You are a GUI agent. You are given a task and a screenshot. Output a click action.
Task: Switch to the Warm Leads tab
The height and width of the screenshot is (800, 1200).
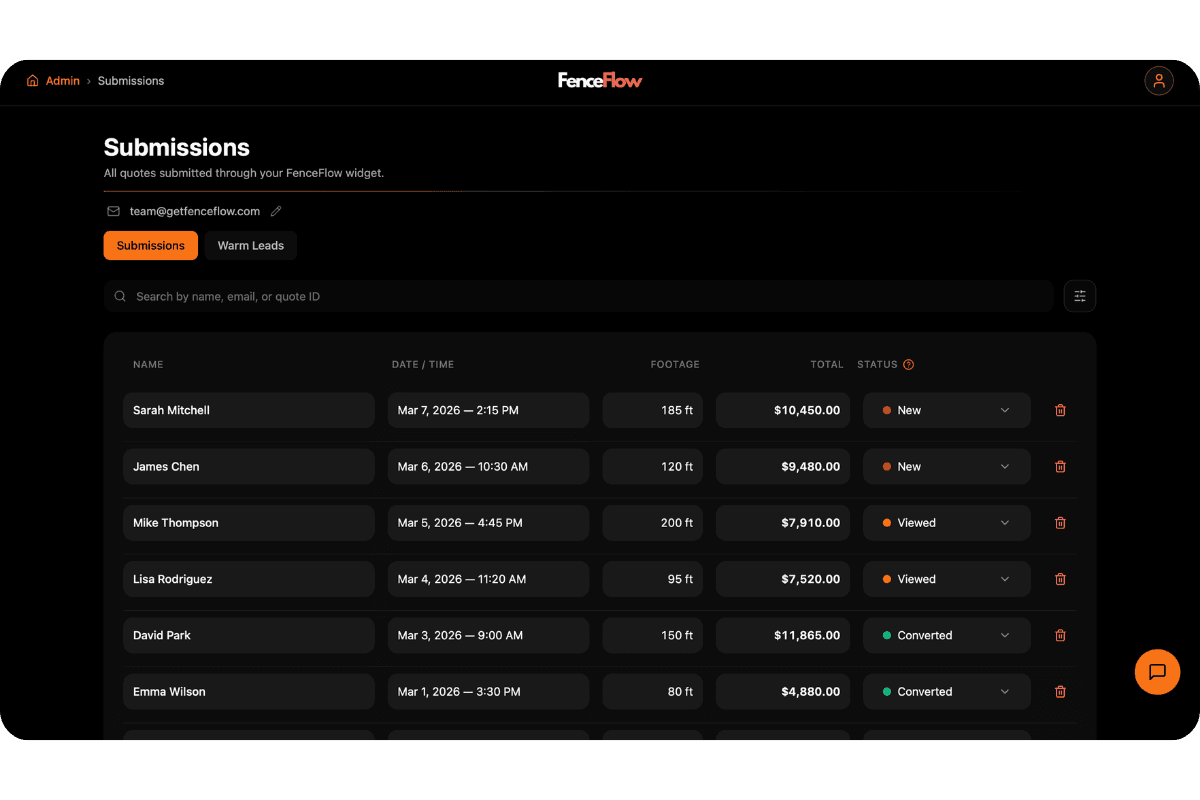pos(250,245)
